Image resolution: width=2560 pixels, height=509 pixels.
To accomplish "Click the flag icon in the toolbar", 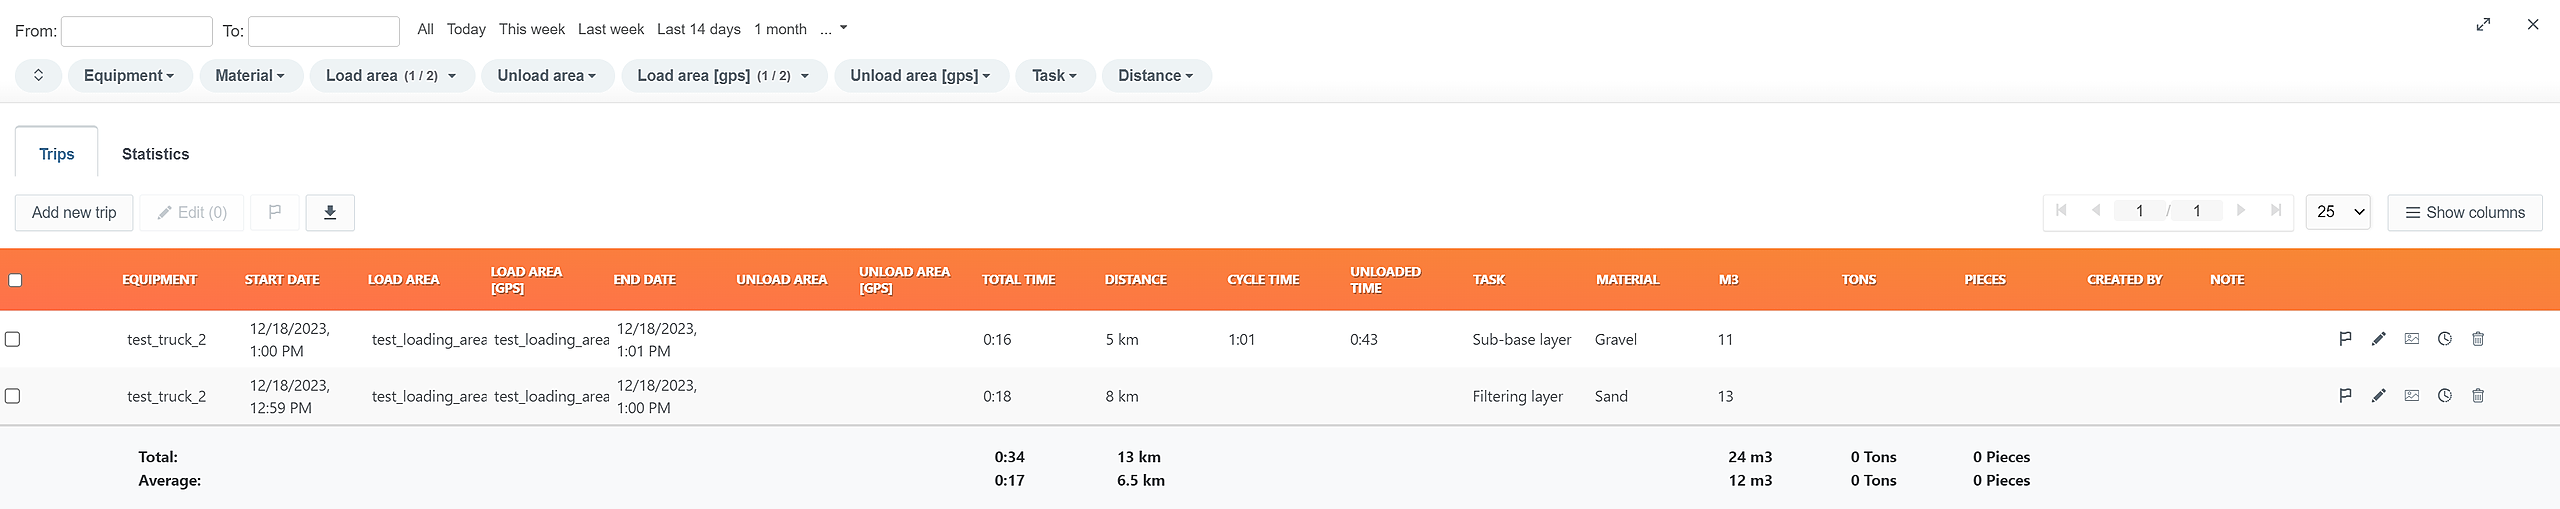I will pyautogui.click(x=275, y=212).
